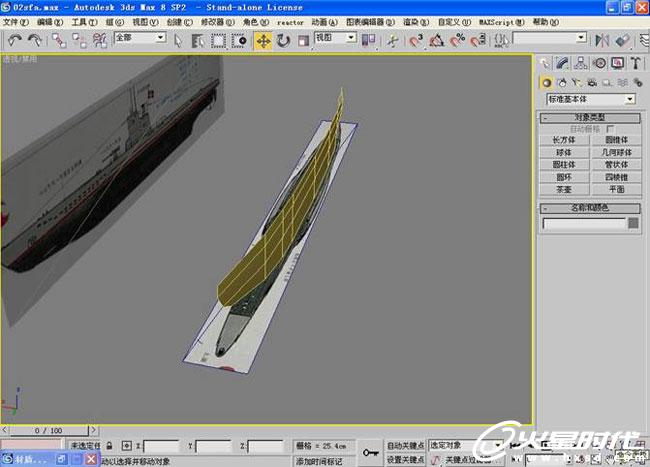The image size is (650, 467).
Task: Click the 茶壶 (Teapot) button
Action: coord(564,189)
